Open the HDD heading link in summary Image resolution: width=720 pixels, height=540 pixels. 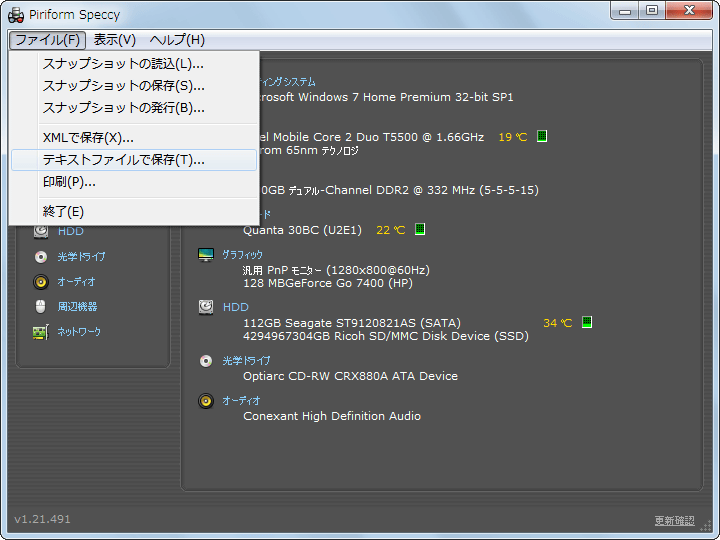[236, 307]
